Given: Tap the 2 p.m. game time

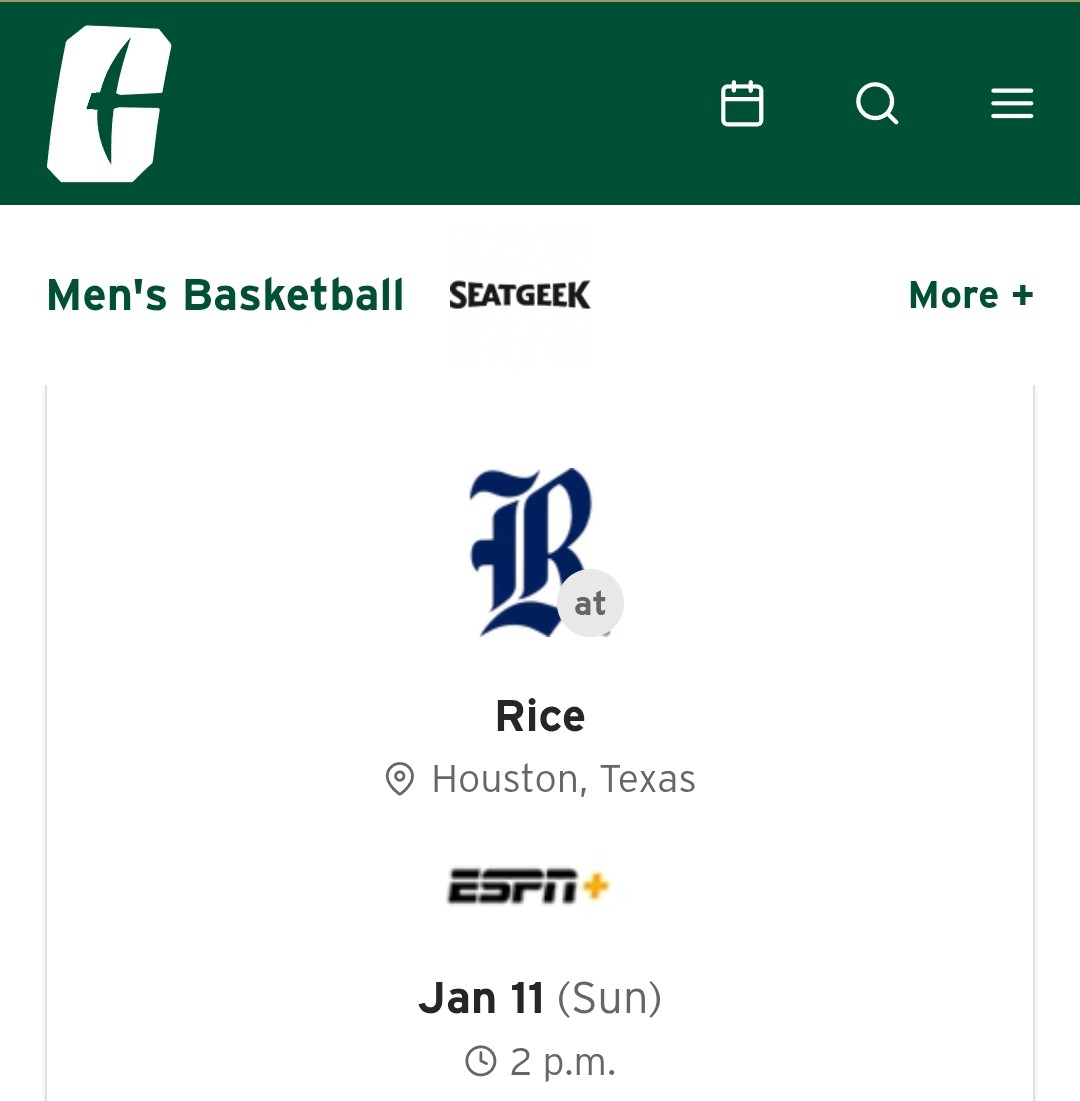Looking at the screenshot, I should point(562,1061).
